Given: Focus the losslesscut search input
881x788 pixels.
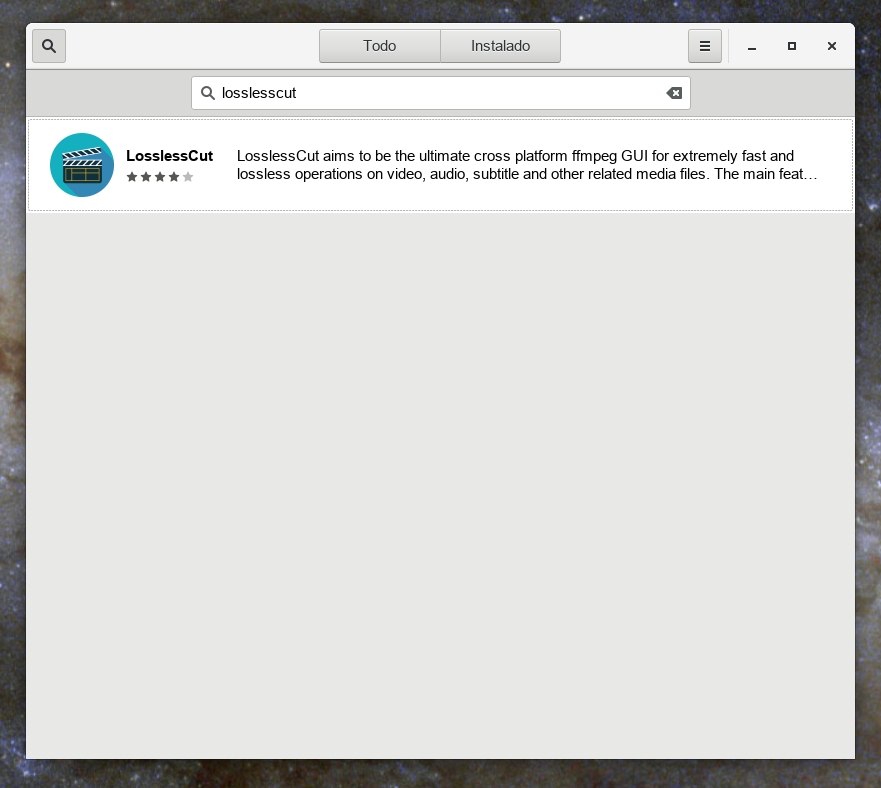Looking at the screenshot, I should pos(440,93).
